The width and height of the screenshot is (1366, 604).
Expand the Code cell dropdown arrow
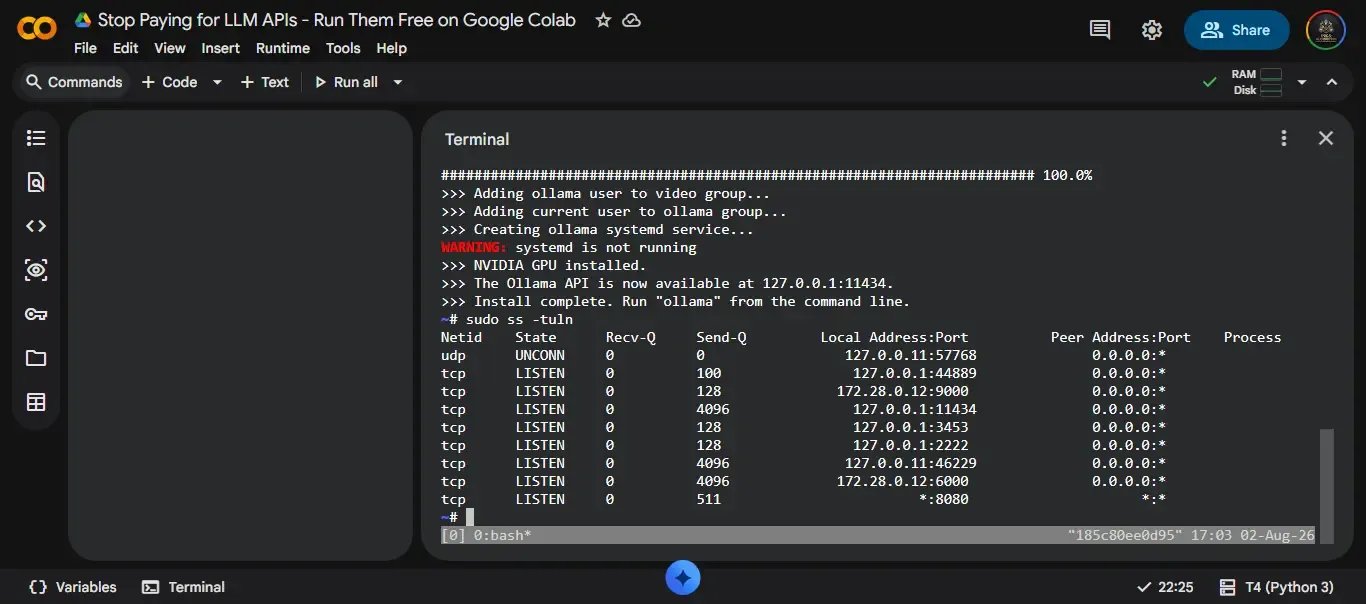(x=217, y=82)
